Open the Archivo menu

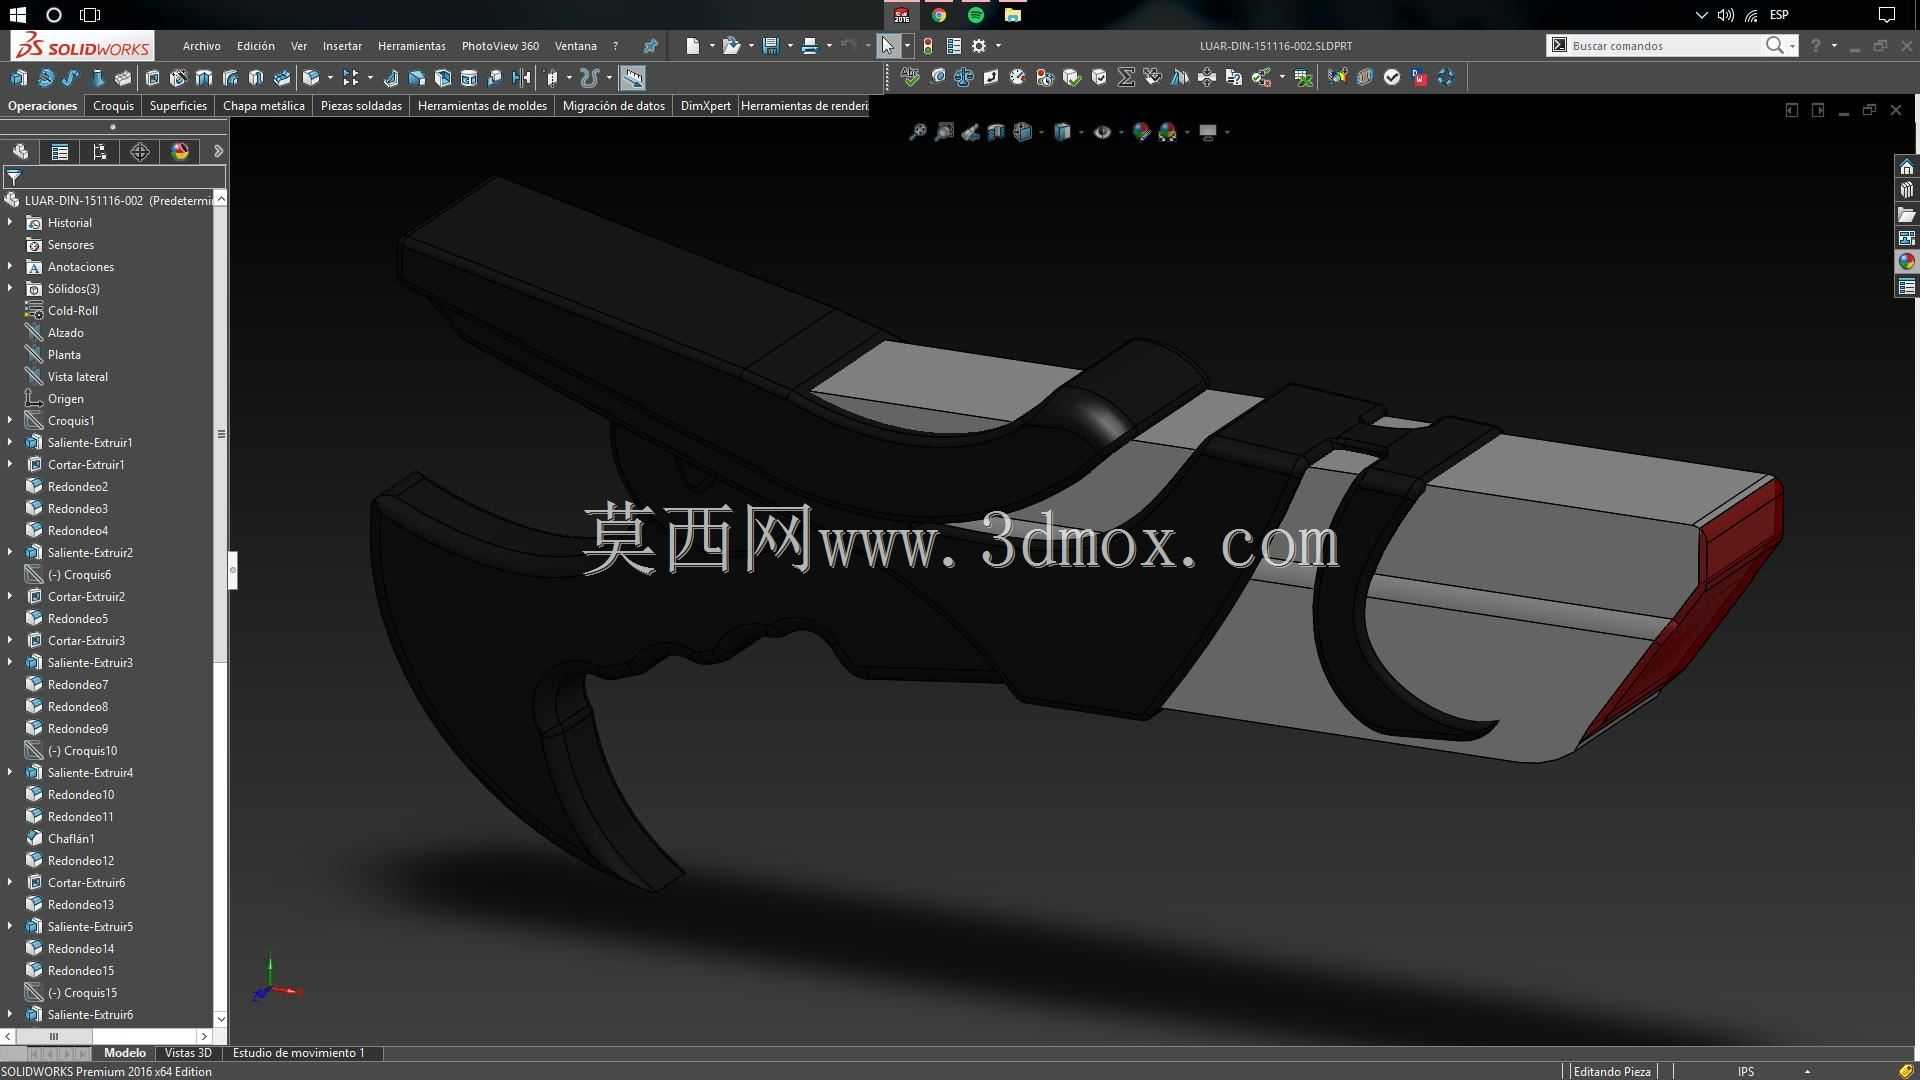coord(201,46)
